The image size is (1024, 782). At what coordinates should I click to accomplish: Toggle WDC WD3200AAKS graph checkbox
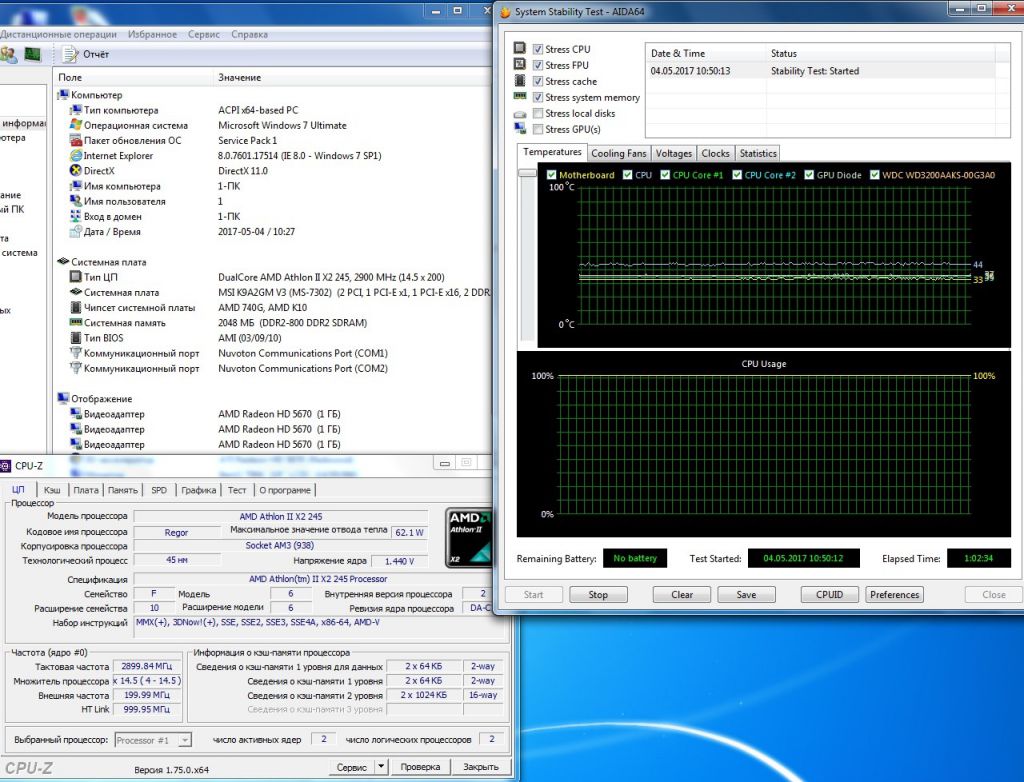click(874, 175)
